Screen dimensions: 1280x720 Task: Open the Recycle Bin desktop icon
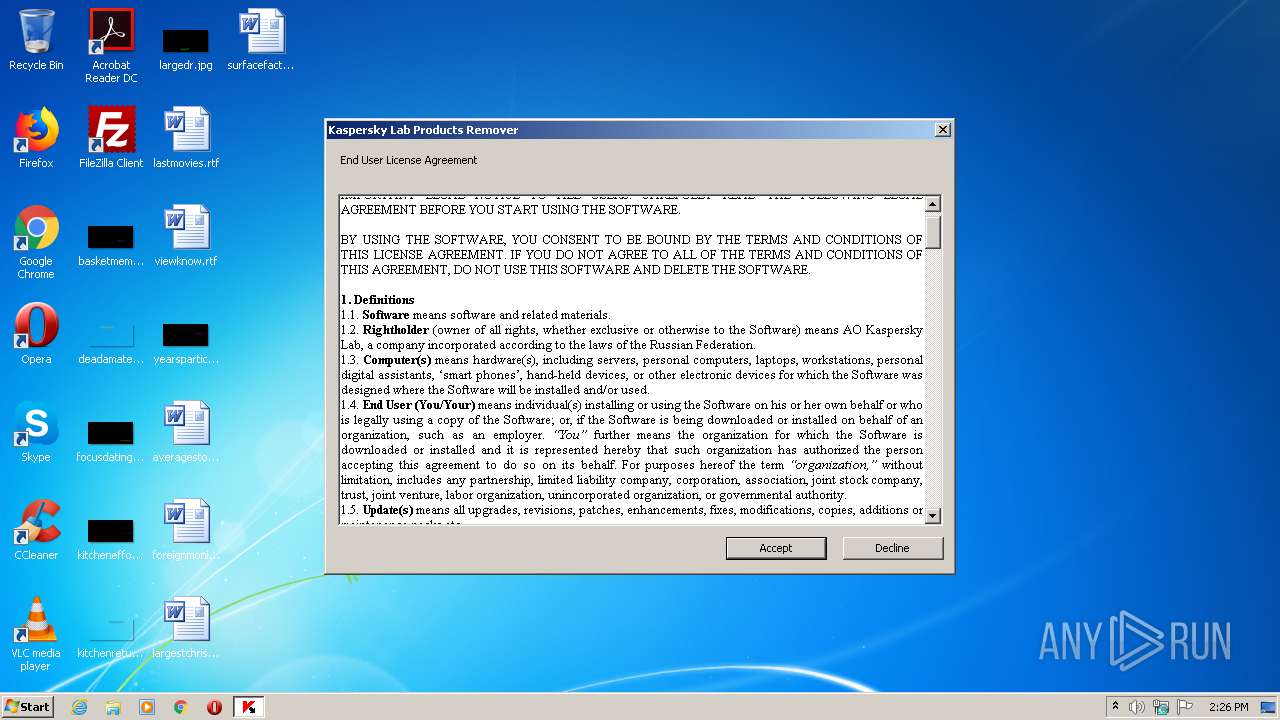(36, 40)
